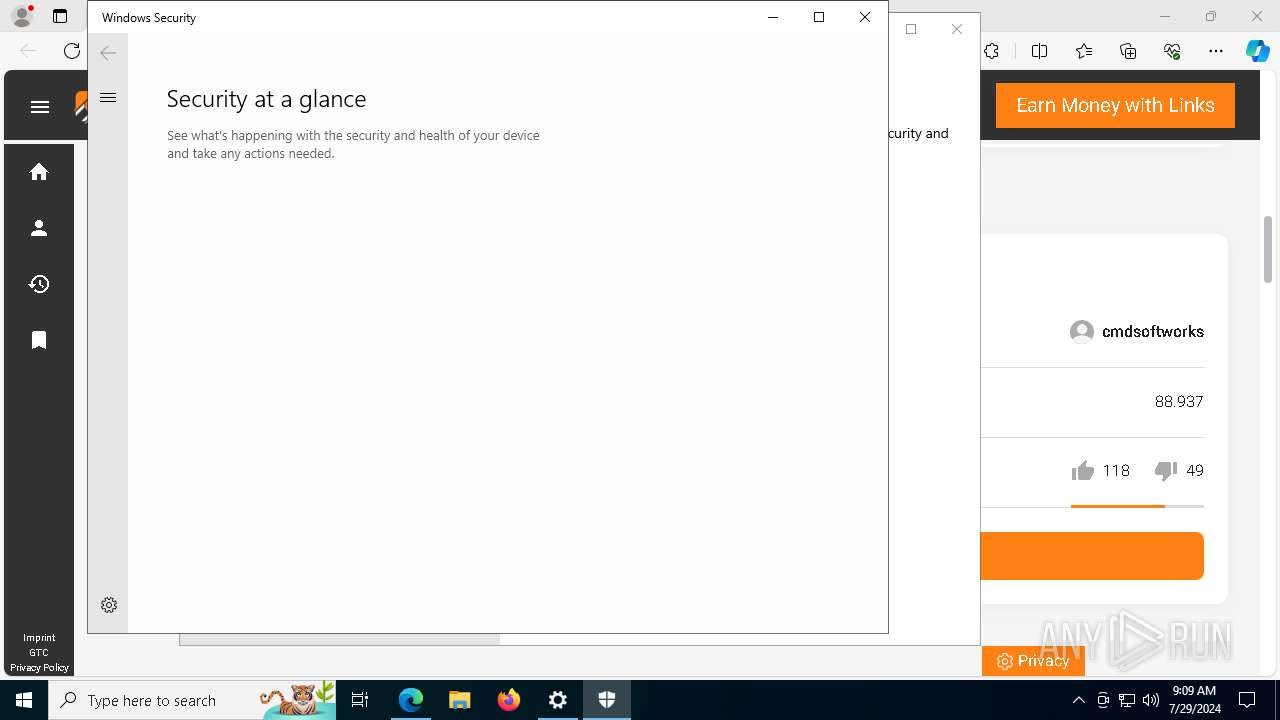Screen dimensions: 1280x720
Task: Click Earn Money with Links button
Action: coord(1115,105)
